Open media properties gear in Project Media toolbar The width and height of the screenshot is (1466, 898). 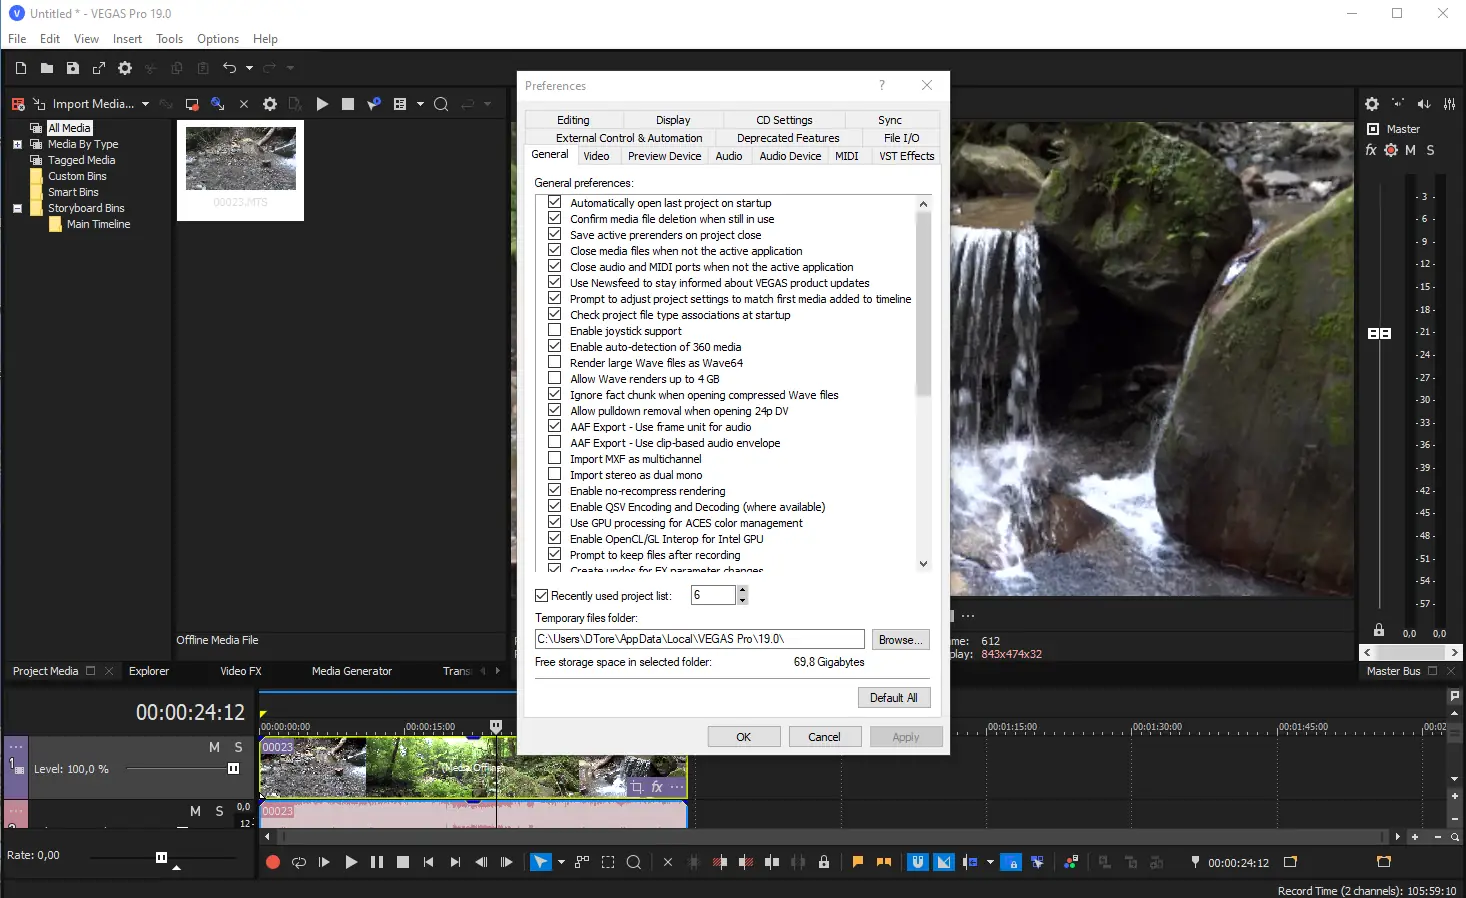point(270,104)
